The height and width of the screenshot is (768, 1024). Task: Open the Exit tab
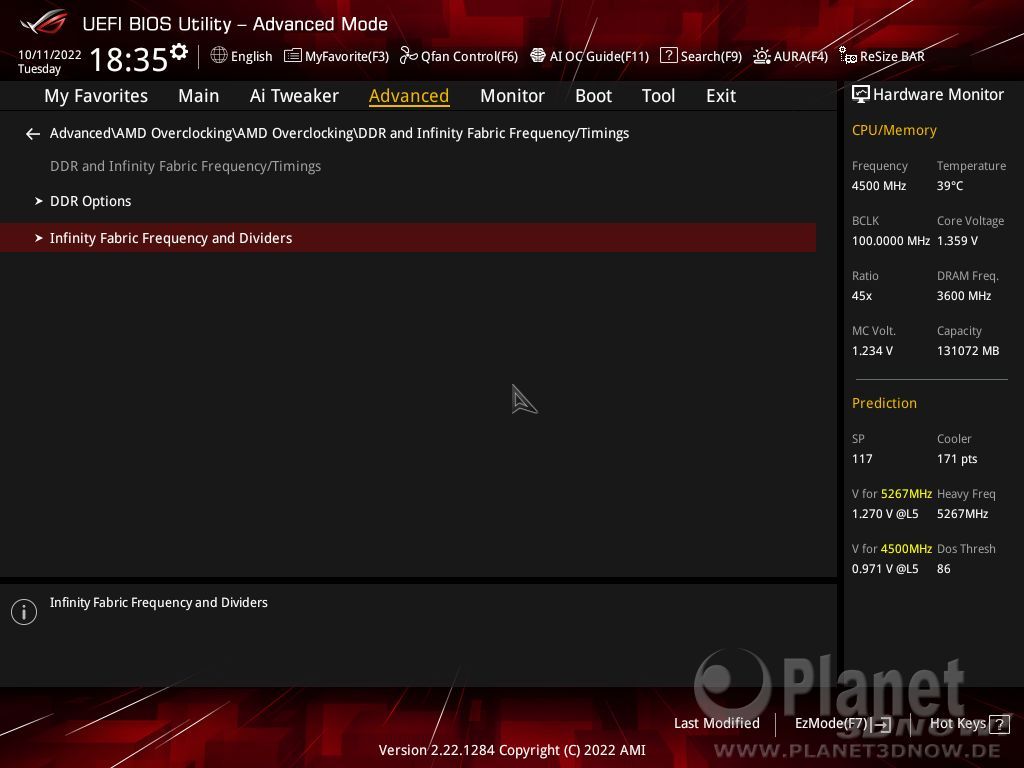[x=721, y=96]
